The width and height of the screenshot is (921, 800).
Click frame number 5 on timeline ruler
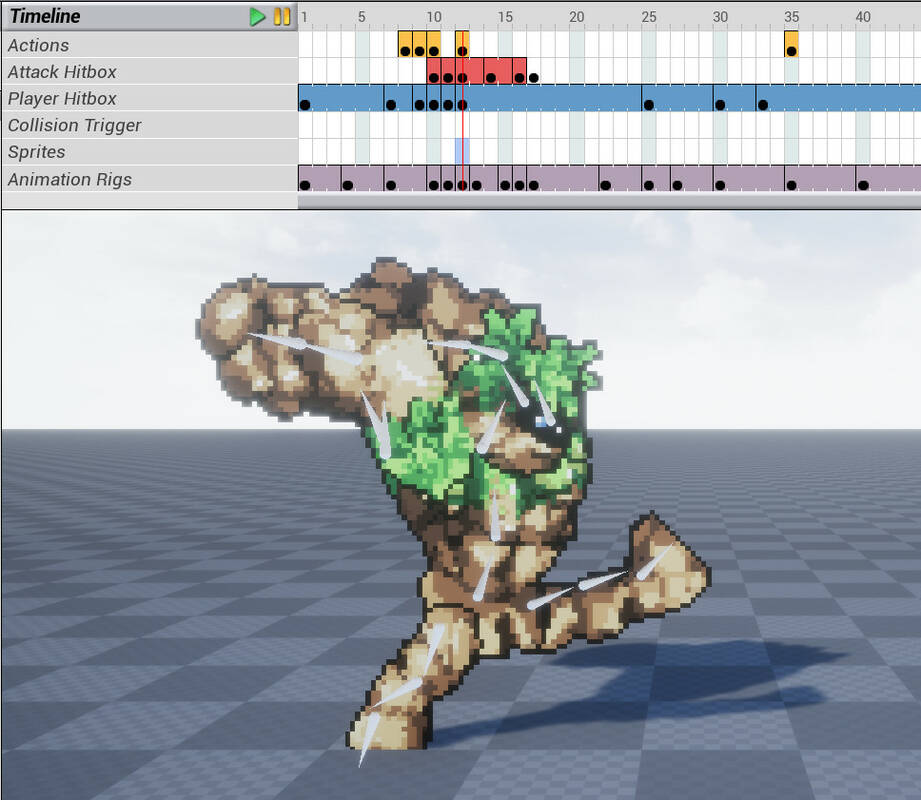tap(362, 17)
